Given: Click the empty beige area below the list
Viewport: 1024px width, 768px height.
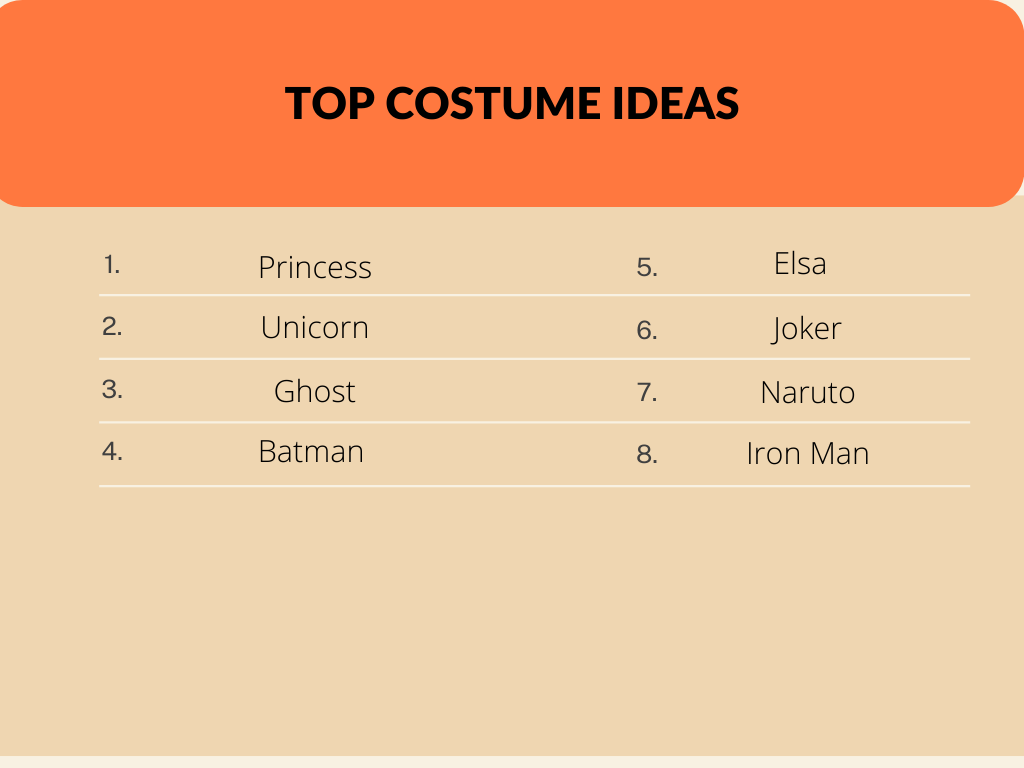Looking at the screenshot, I should click(x=512, y=620).
